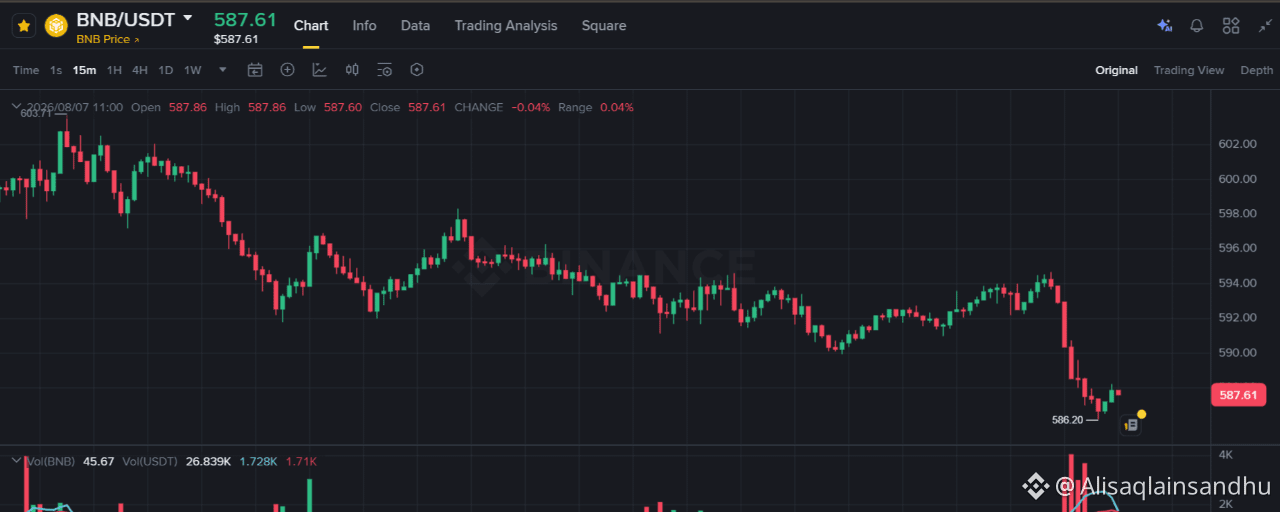
Task: Click the Vol(USDT) 26.839K value
Action: coord(209,461)
